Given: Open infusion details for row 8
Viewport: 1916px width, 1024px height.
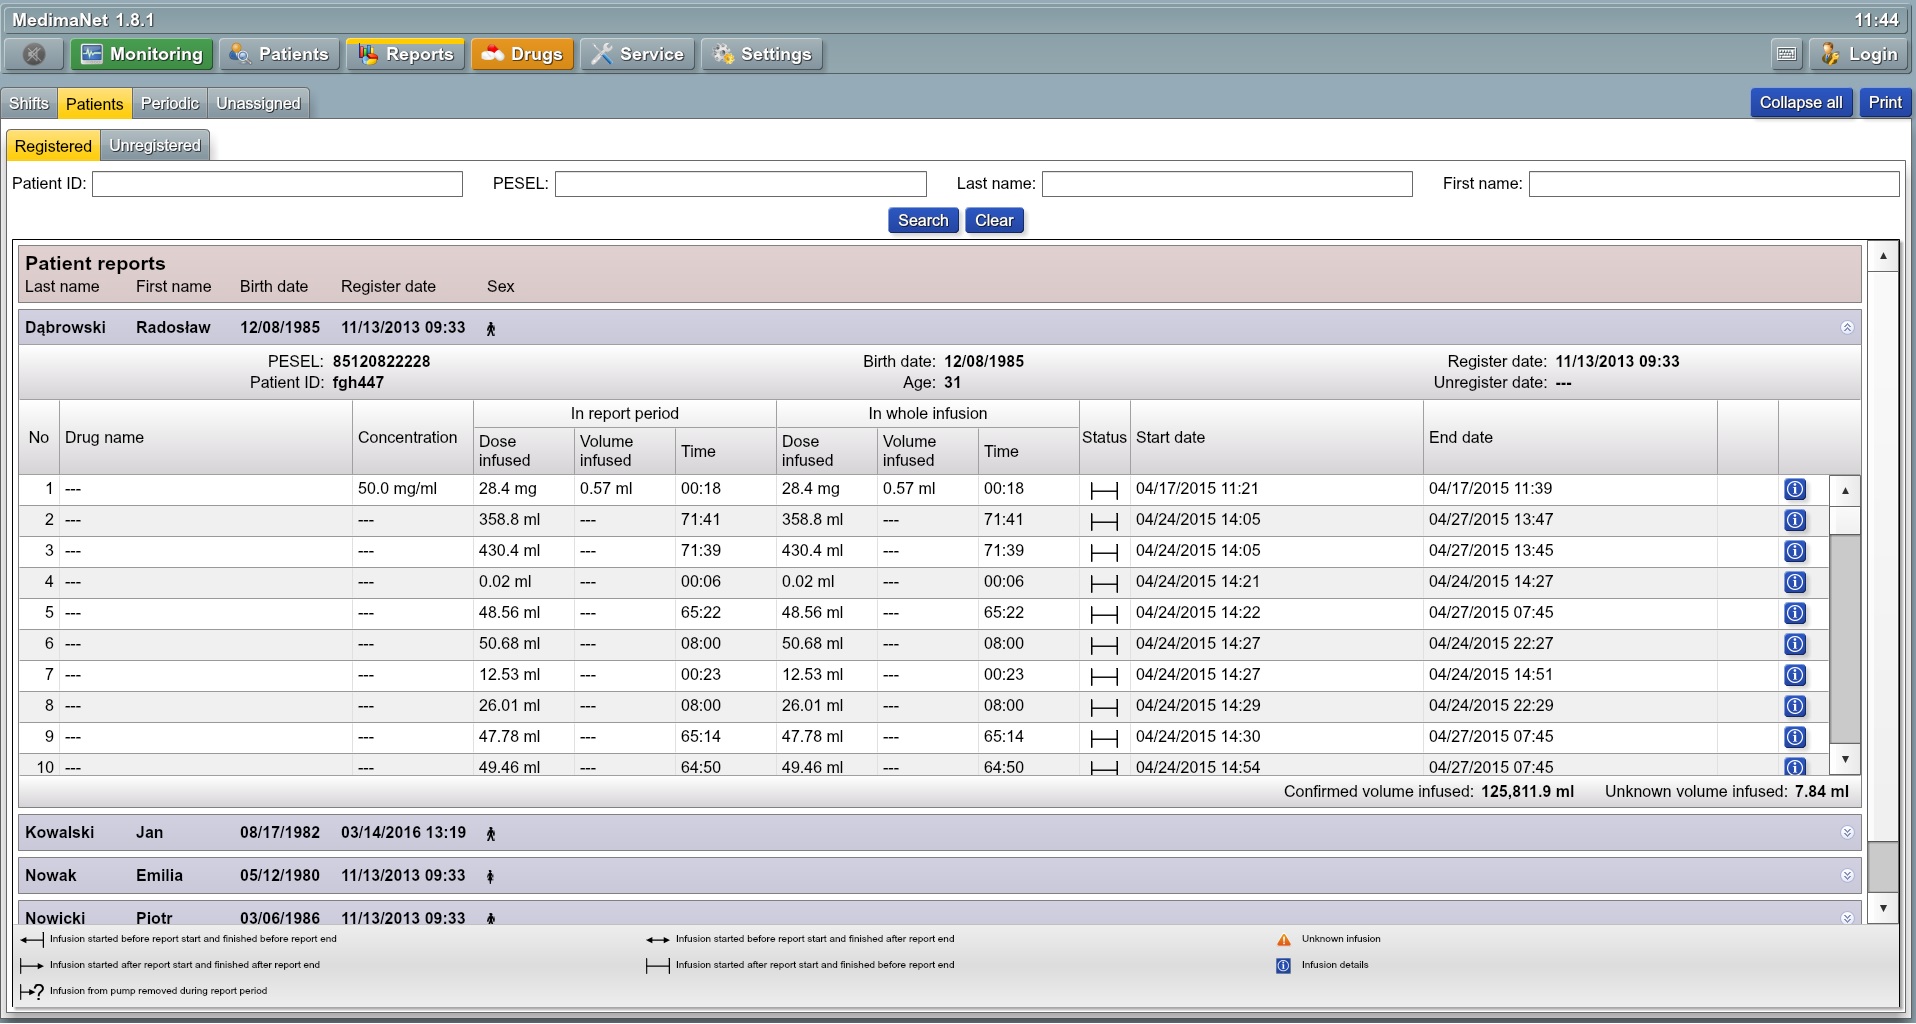Looking at the screenshot, I should [x=1795, y=706].
